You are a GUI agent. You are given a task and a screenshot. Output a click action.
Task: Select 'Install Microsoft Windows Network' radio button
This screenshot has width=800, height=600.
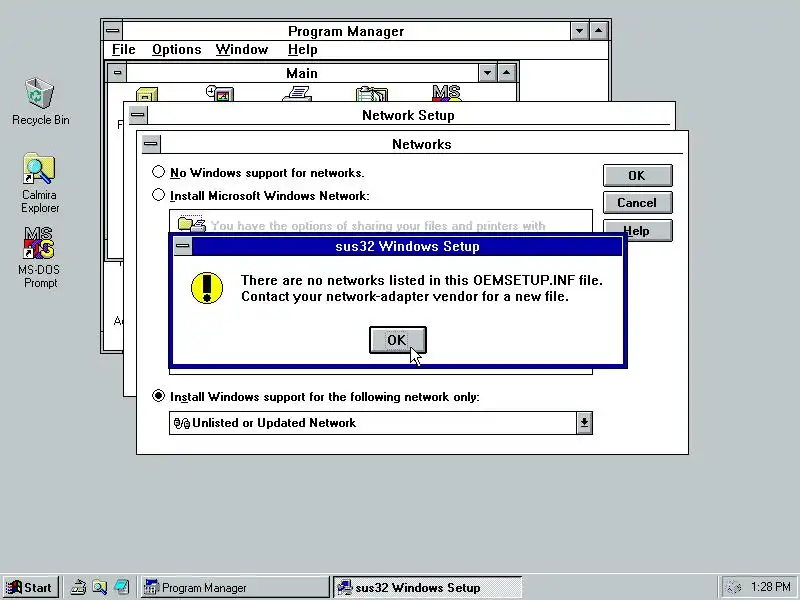[260, 195]
